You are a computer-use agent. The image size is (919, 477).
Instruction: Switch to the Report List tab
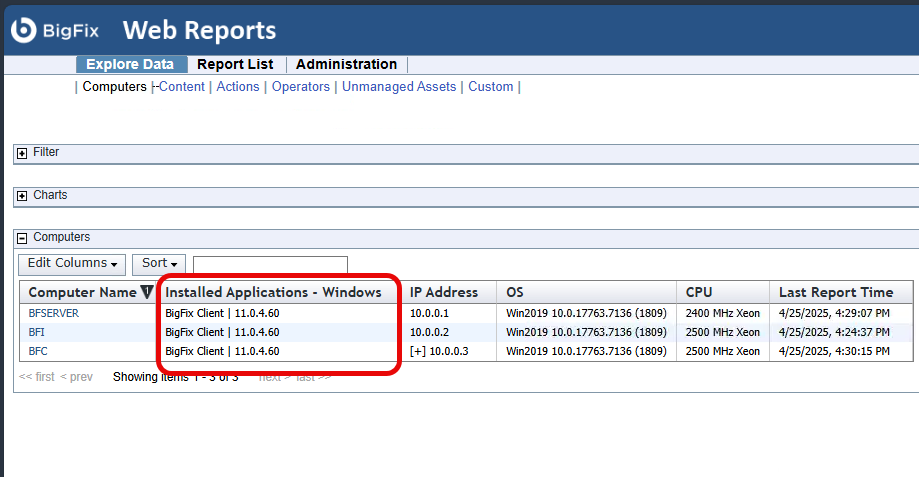click(x=235, y=64)
